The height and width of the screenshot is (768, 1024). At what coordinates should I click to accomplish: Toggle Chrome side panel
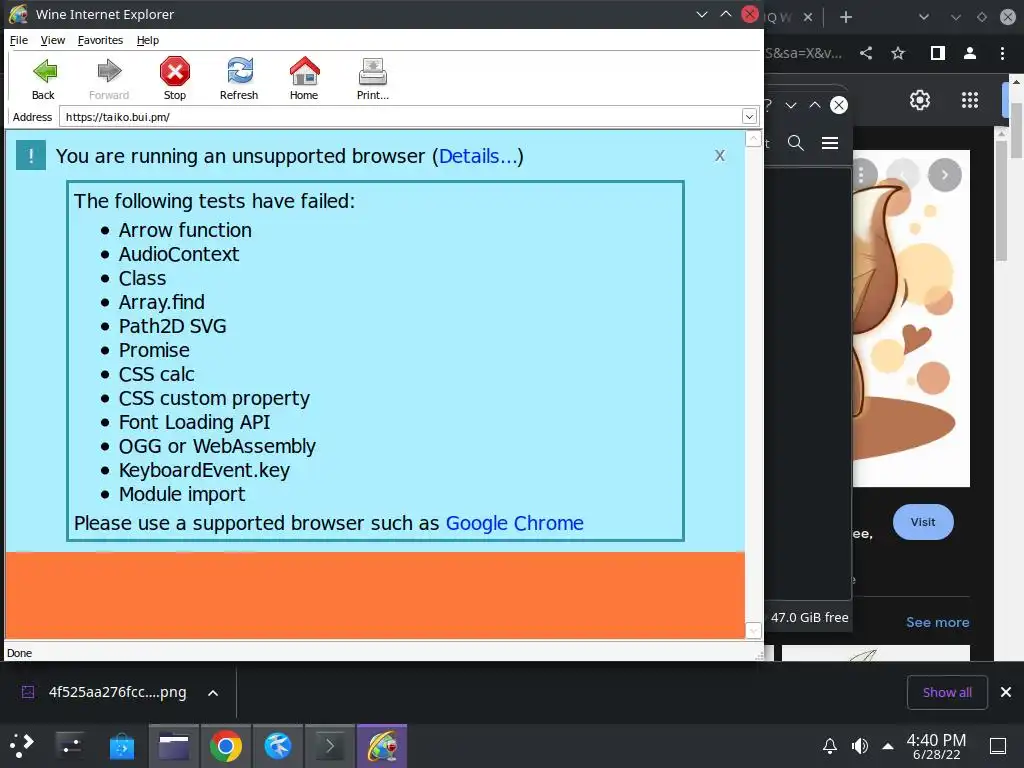click(x=938, y=53)
